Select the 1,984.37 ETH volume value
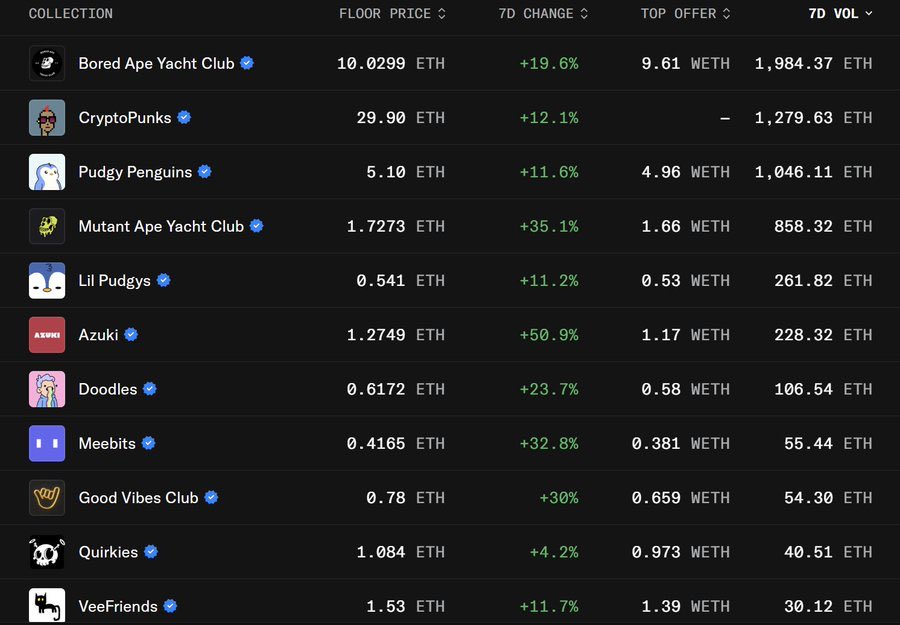 [813, 63]
